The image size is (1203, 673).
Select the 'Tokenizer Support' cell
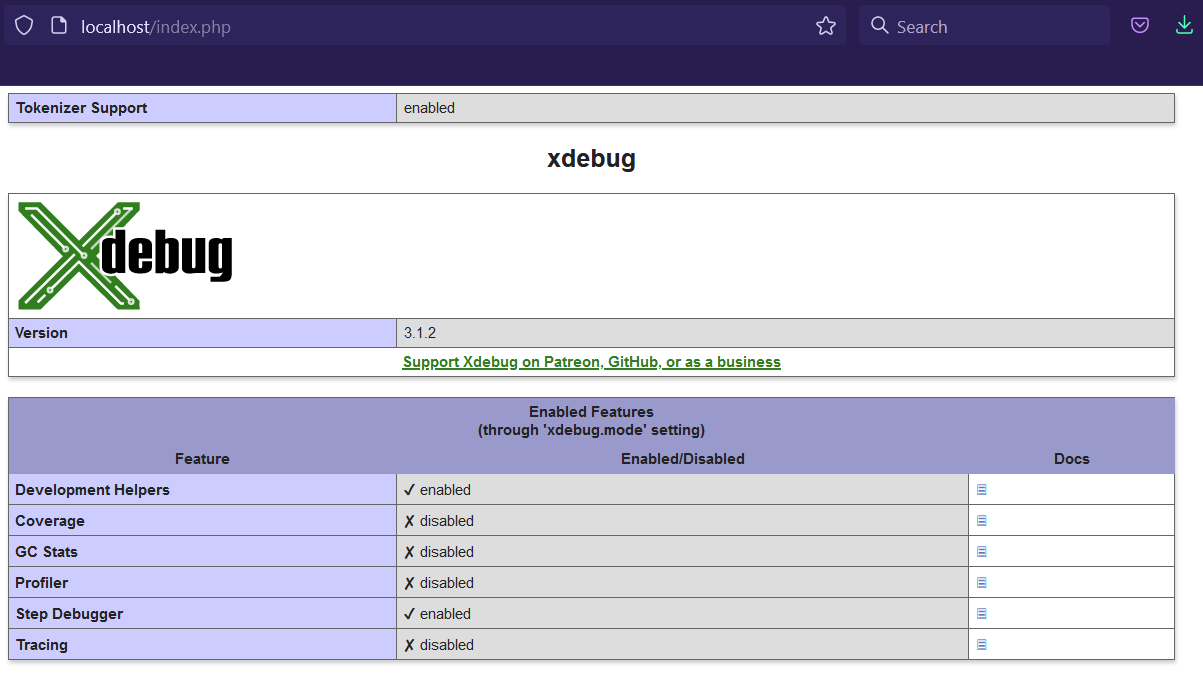click(x=202, y=108)
